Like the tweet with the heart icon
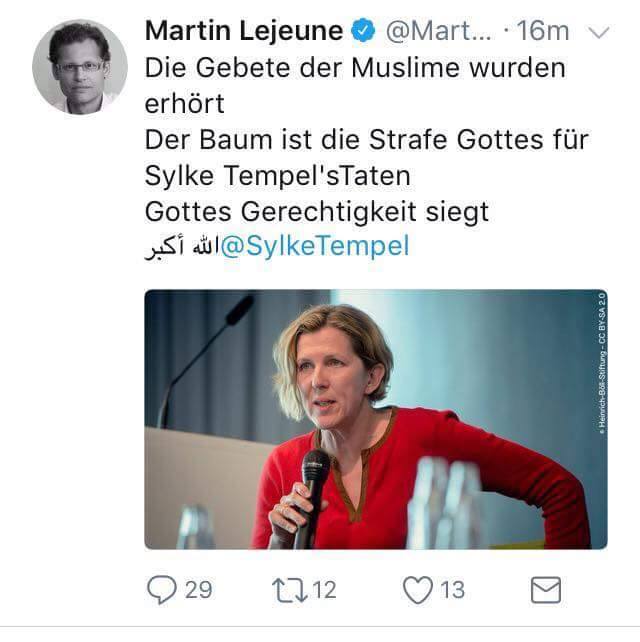The height and width of the screenshot is (642, 640). 417,590
